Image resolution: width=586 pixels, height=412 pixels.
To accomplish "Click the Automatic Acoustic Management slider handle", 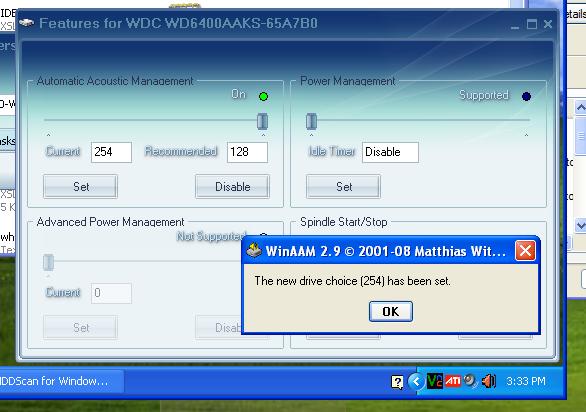I will click(262, 121).
